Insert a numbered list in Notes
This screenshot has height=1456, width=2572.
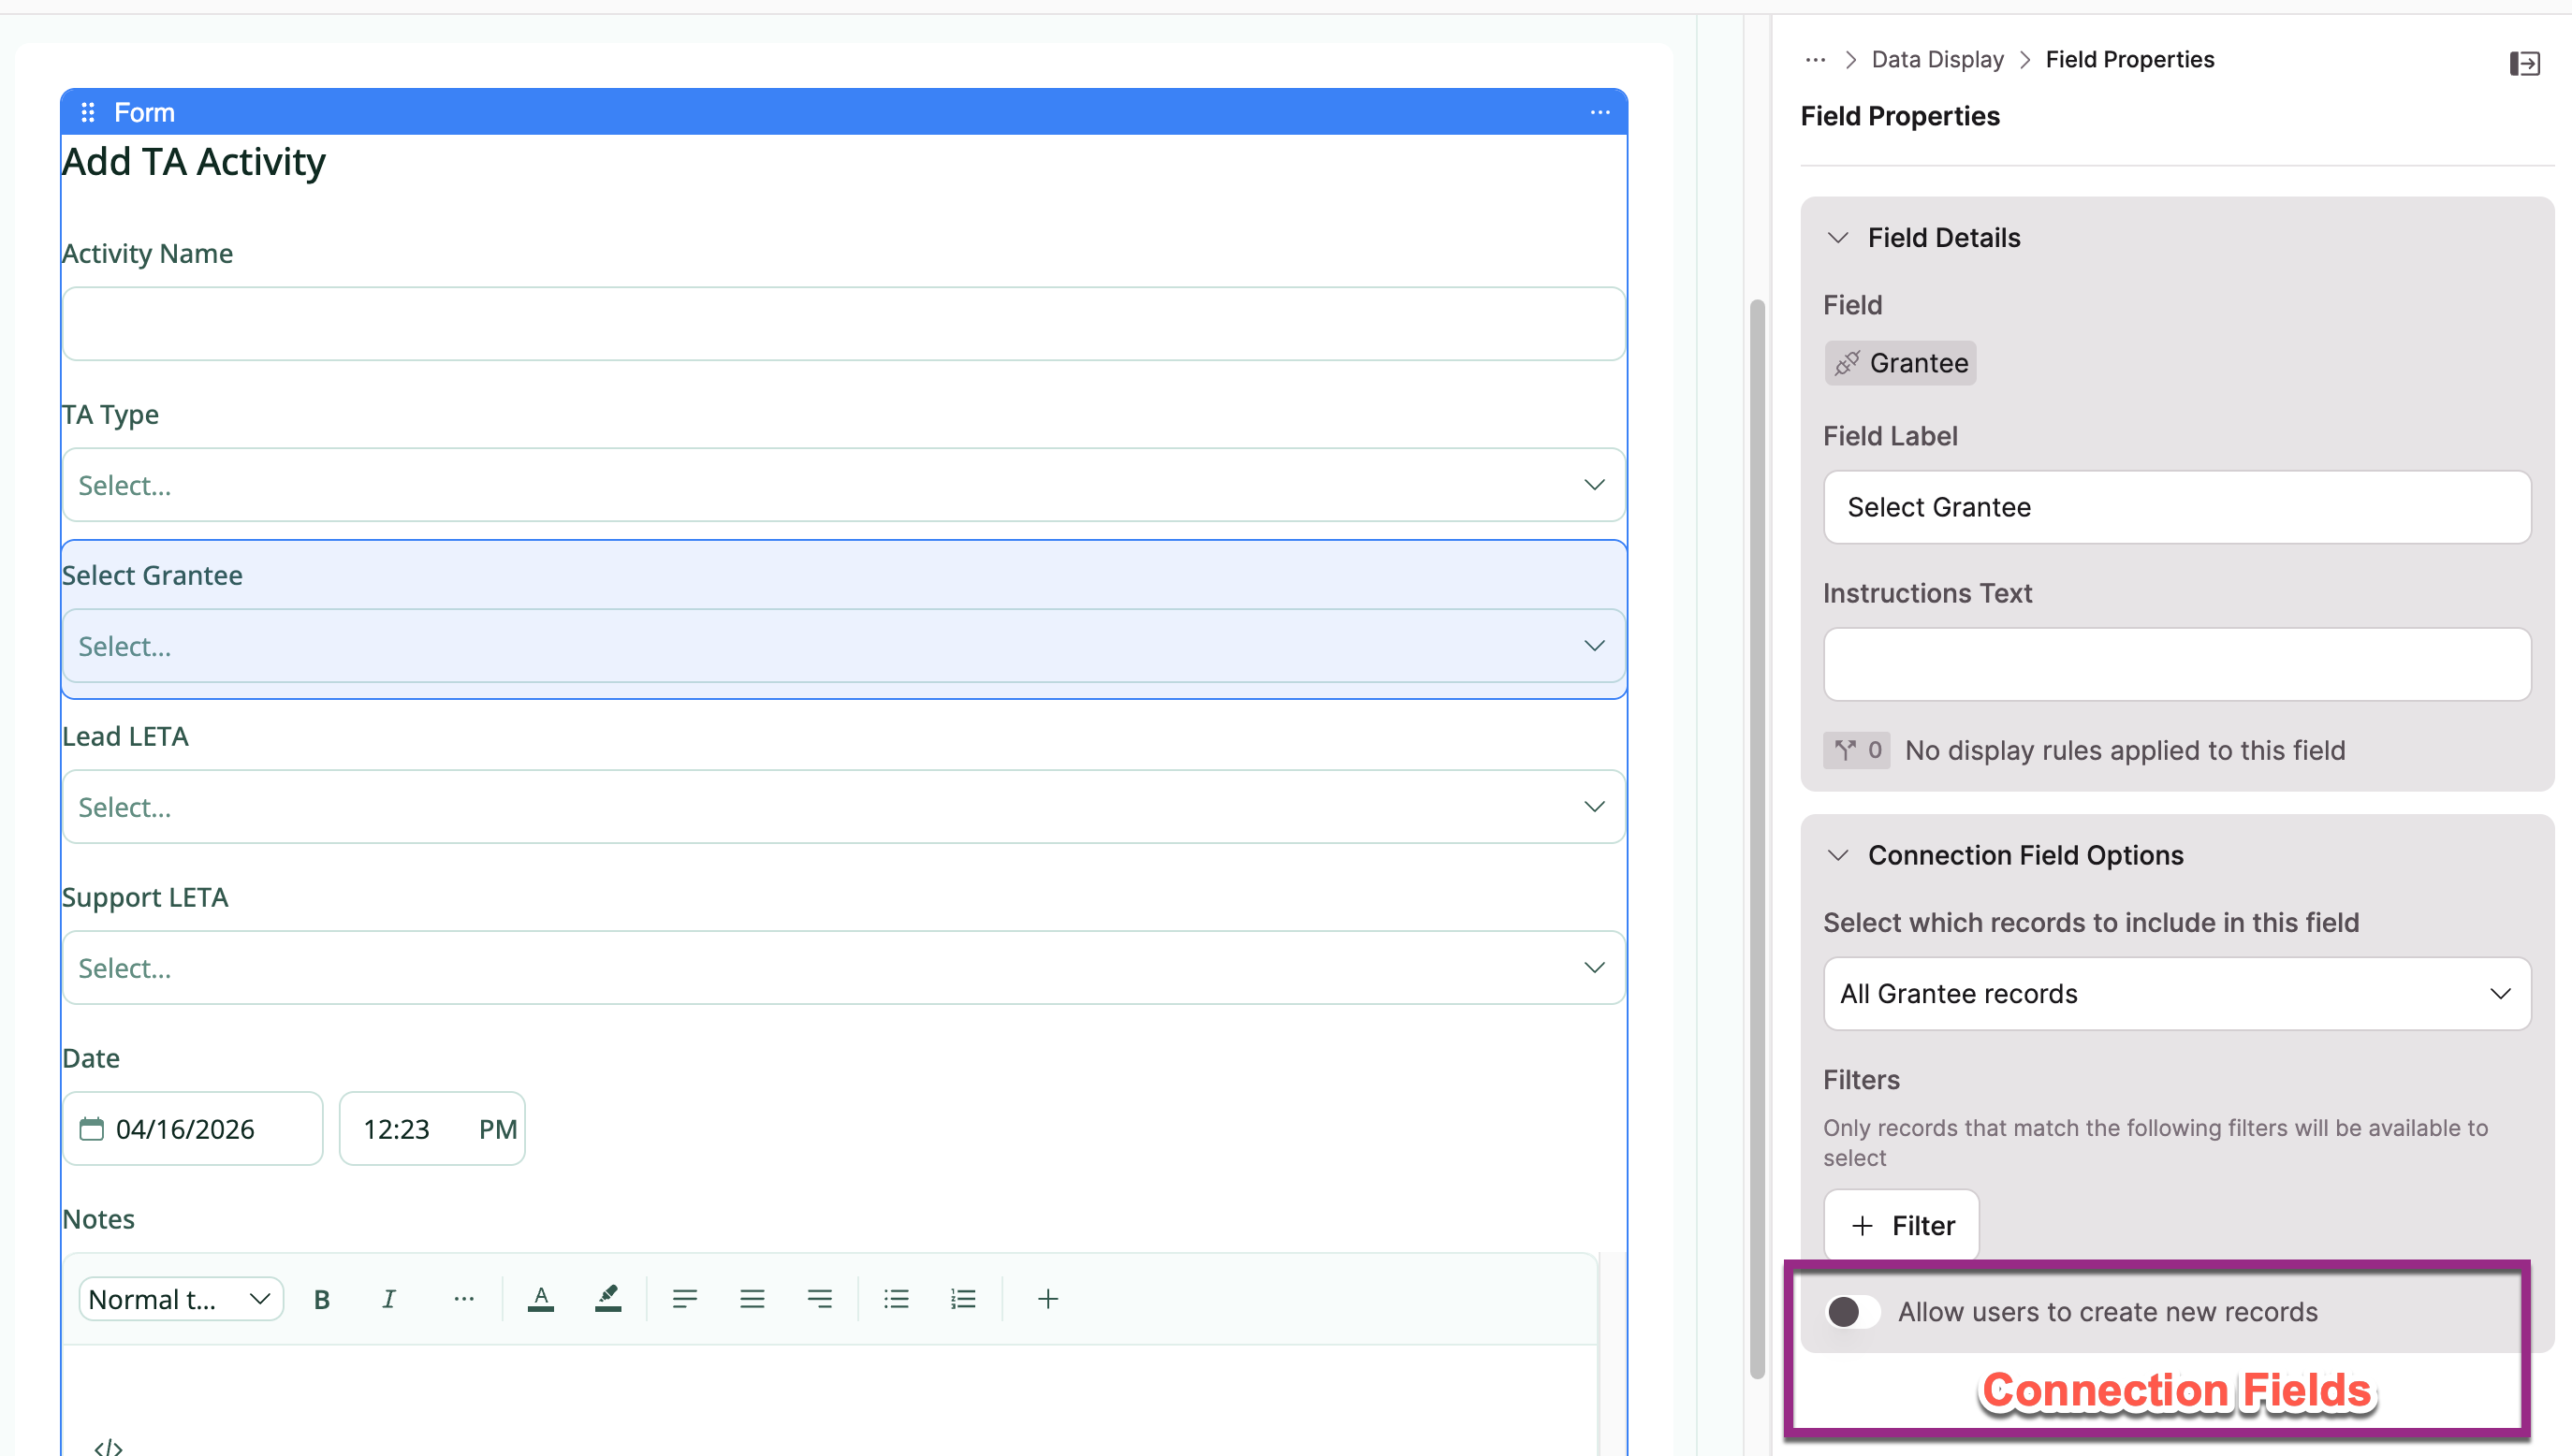[962, 1299]
